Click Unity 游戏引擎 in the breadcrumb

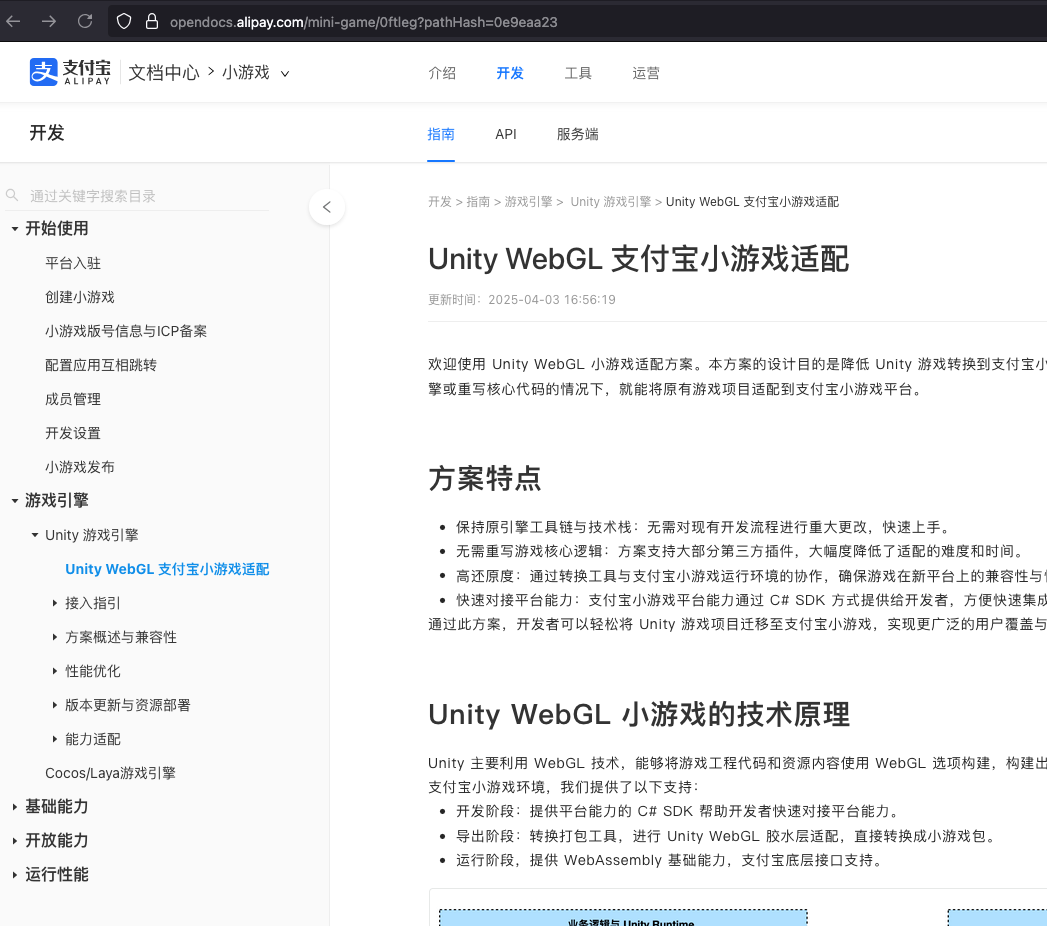click(x=610, y=202)
